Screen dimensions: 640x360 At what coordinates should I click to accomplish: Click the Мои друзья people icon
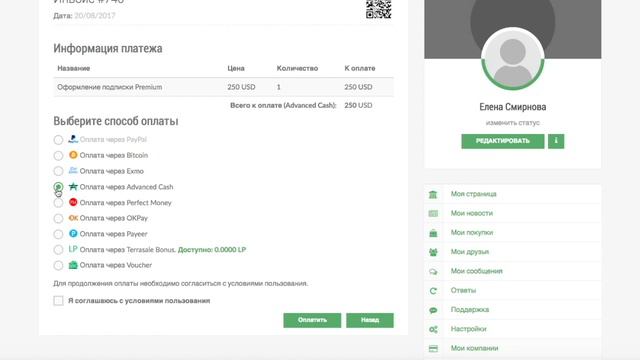(x=433, y=252)
